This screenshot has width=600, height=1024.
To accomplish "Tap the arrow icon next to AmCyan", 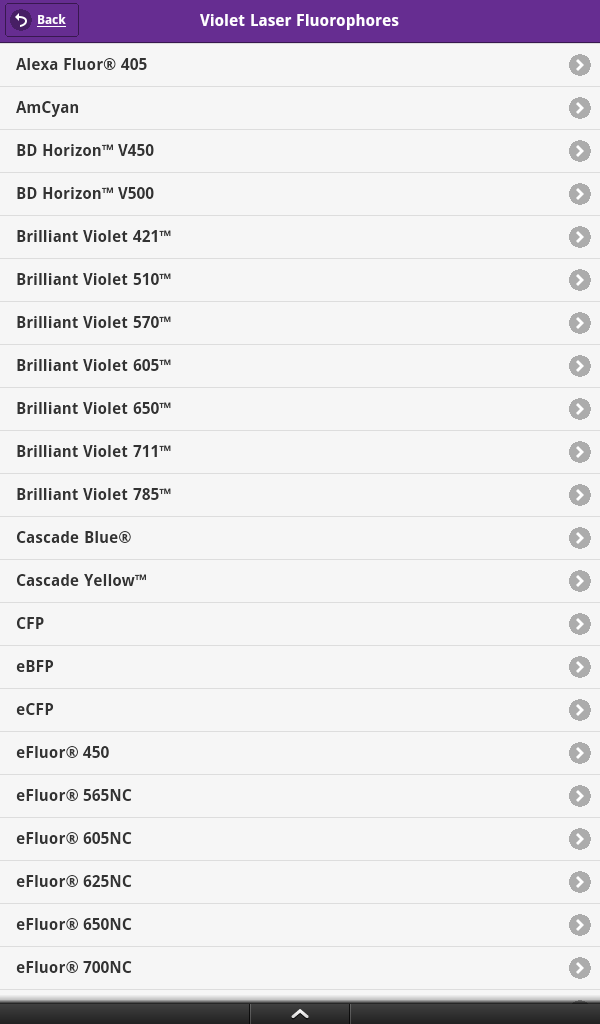I will 579,108.
